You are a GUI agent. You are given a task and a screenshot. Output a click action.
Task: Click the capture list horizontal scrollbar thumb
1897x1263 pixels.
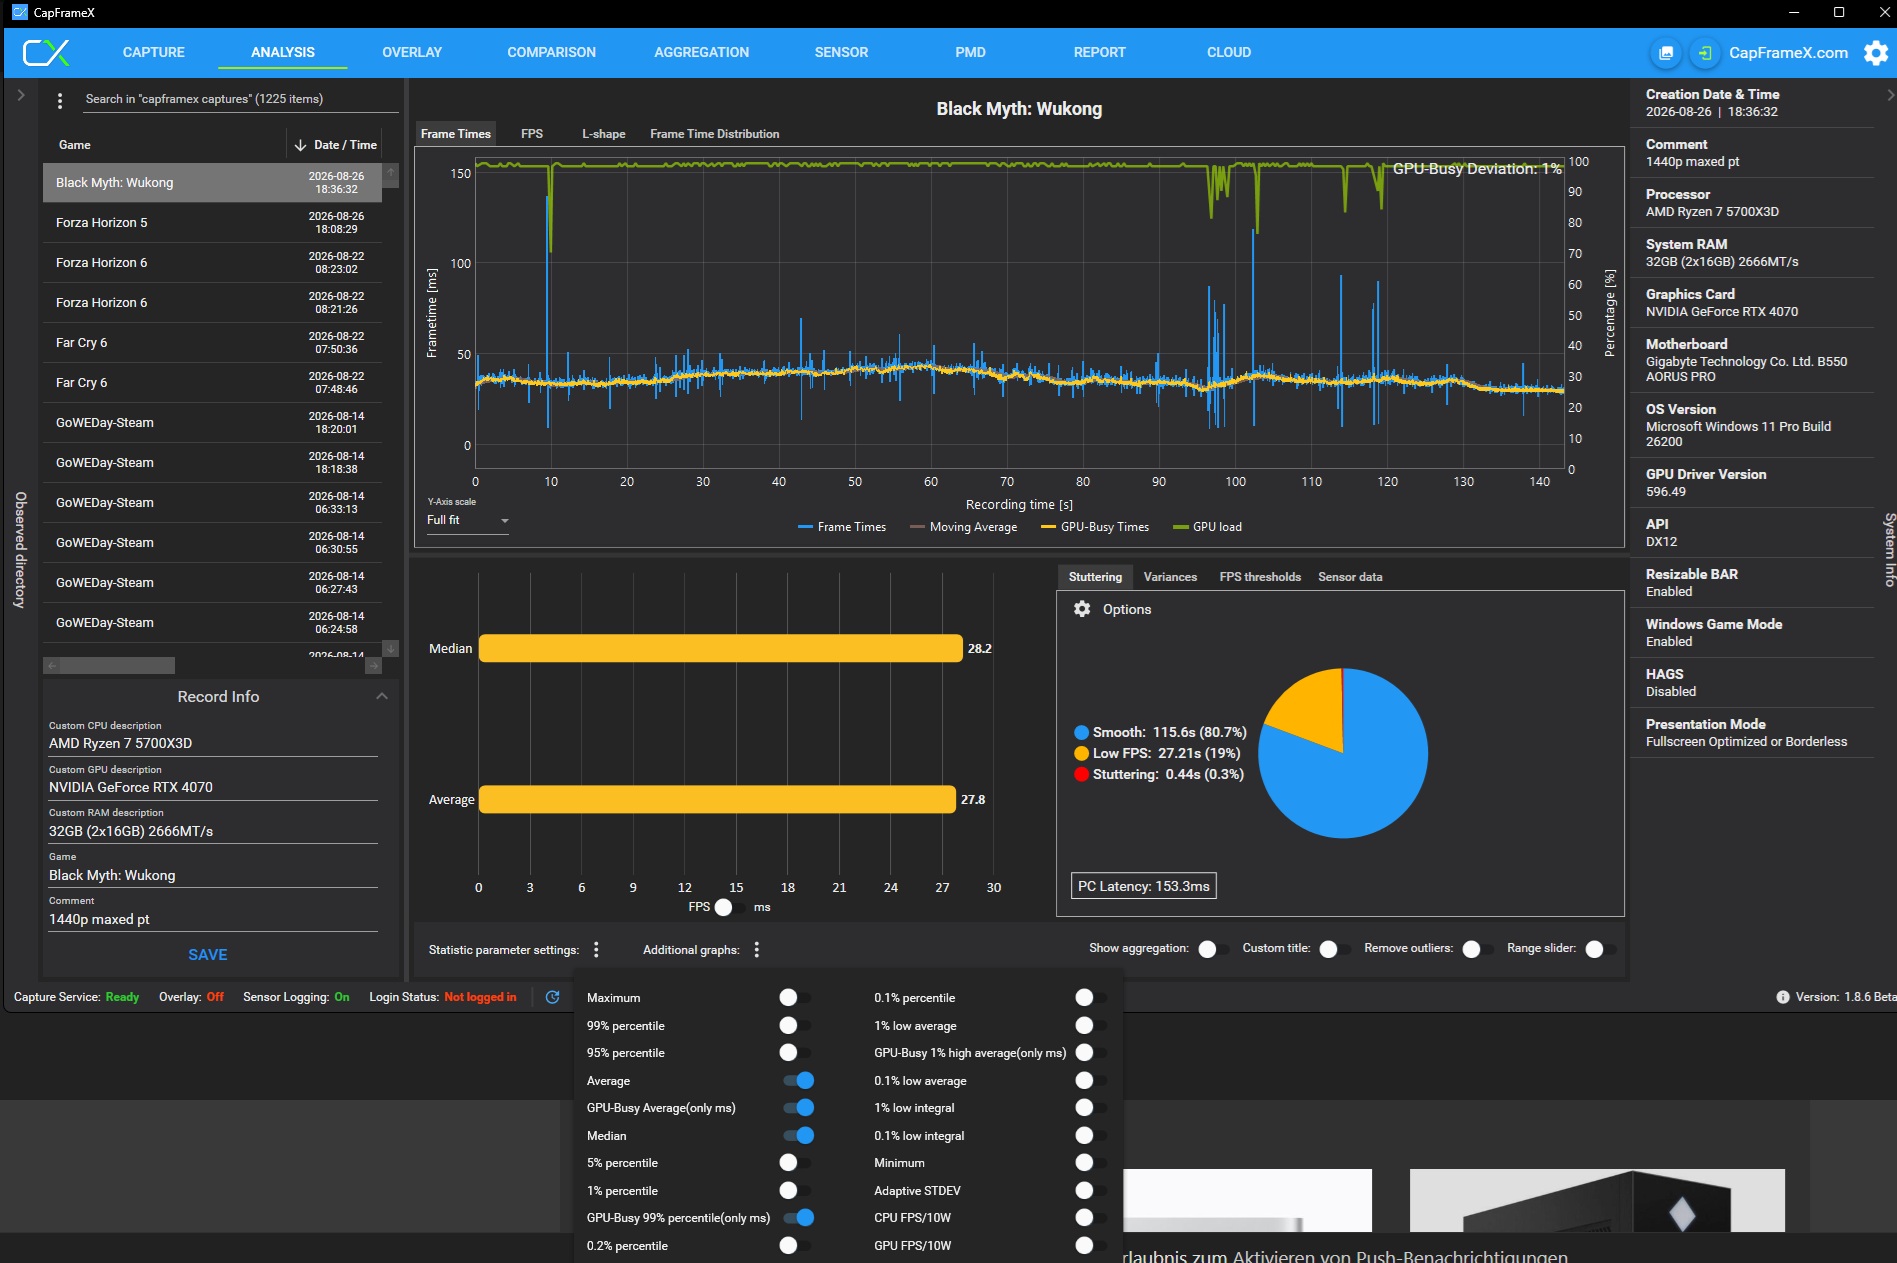(x=118, y=666)
